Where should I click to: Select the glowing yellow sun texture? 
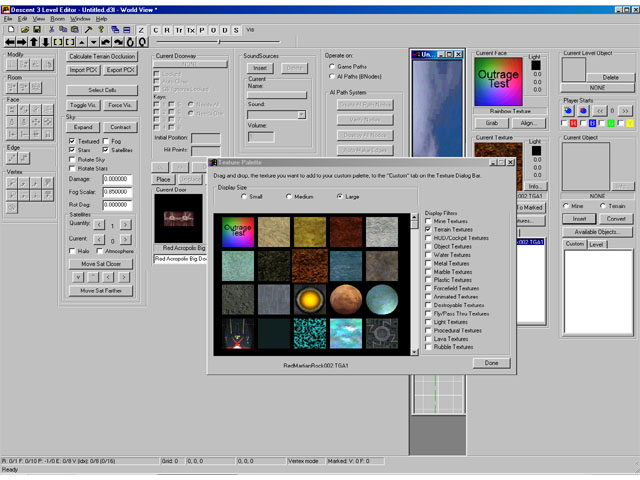(310, 300)
